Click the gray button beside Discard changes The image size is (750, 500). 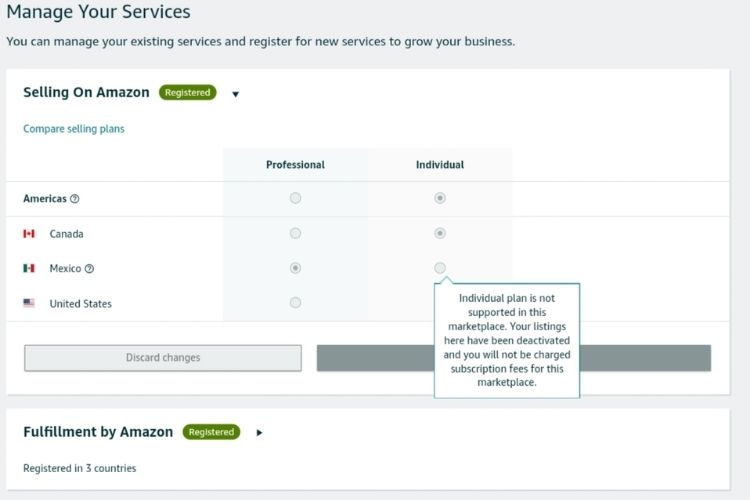645,358
